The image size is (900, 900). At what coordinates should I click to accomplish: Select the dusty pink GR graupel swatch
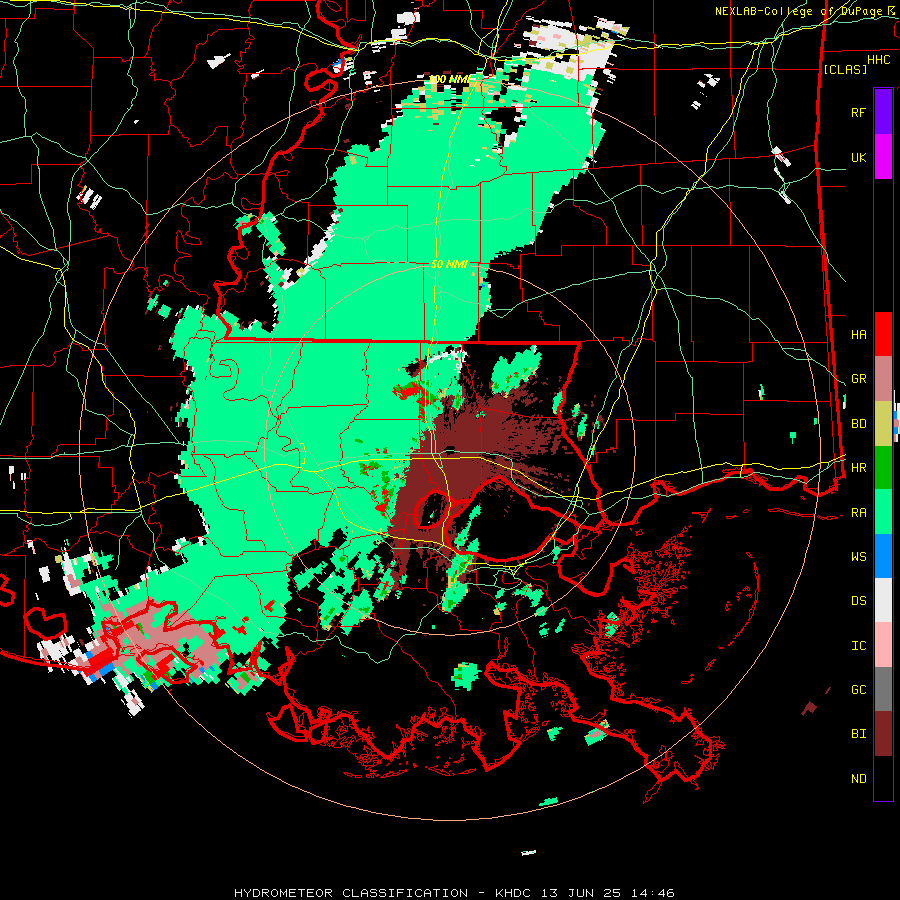tap(883, 378)
